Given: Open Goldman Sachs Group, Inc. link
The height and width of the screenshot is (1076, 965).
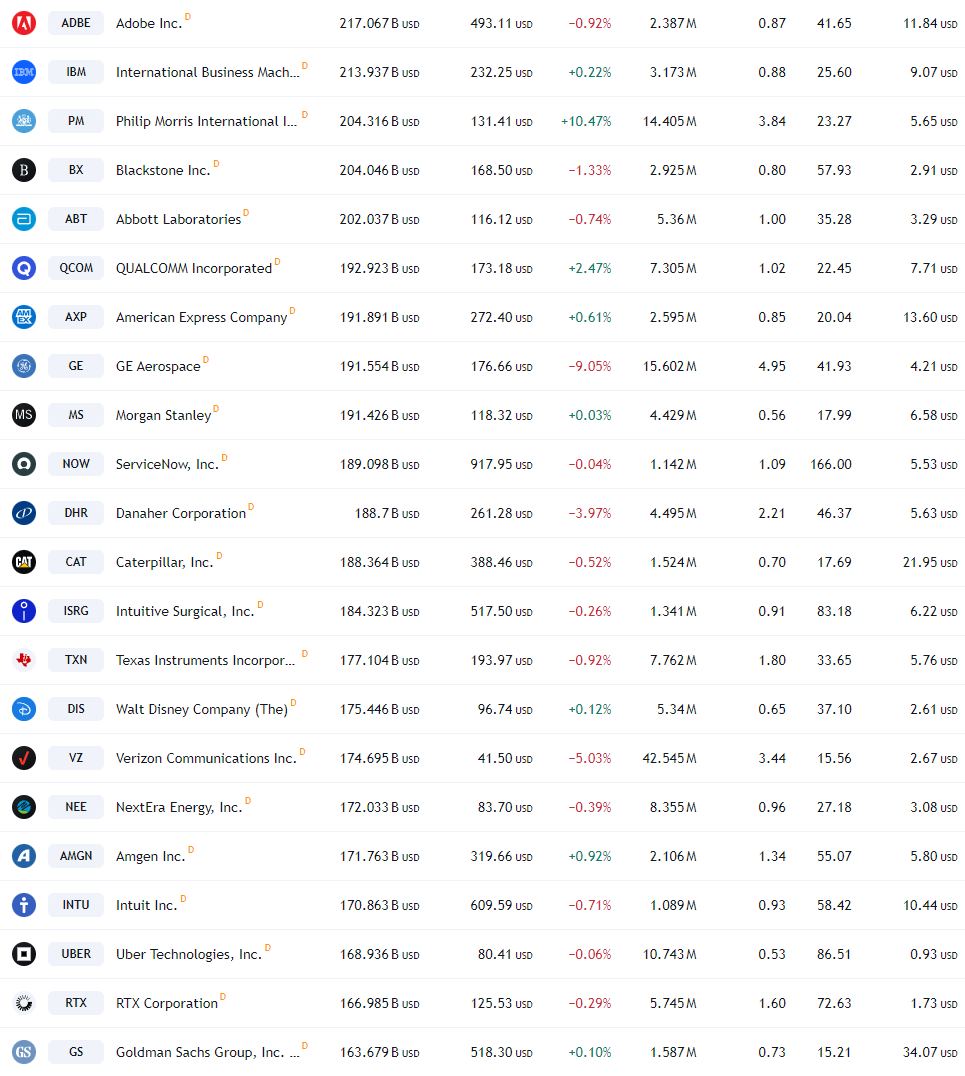Looking at the screenshot, I should [x=208, y=1053].
